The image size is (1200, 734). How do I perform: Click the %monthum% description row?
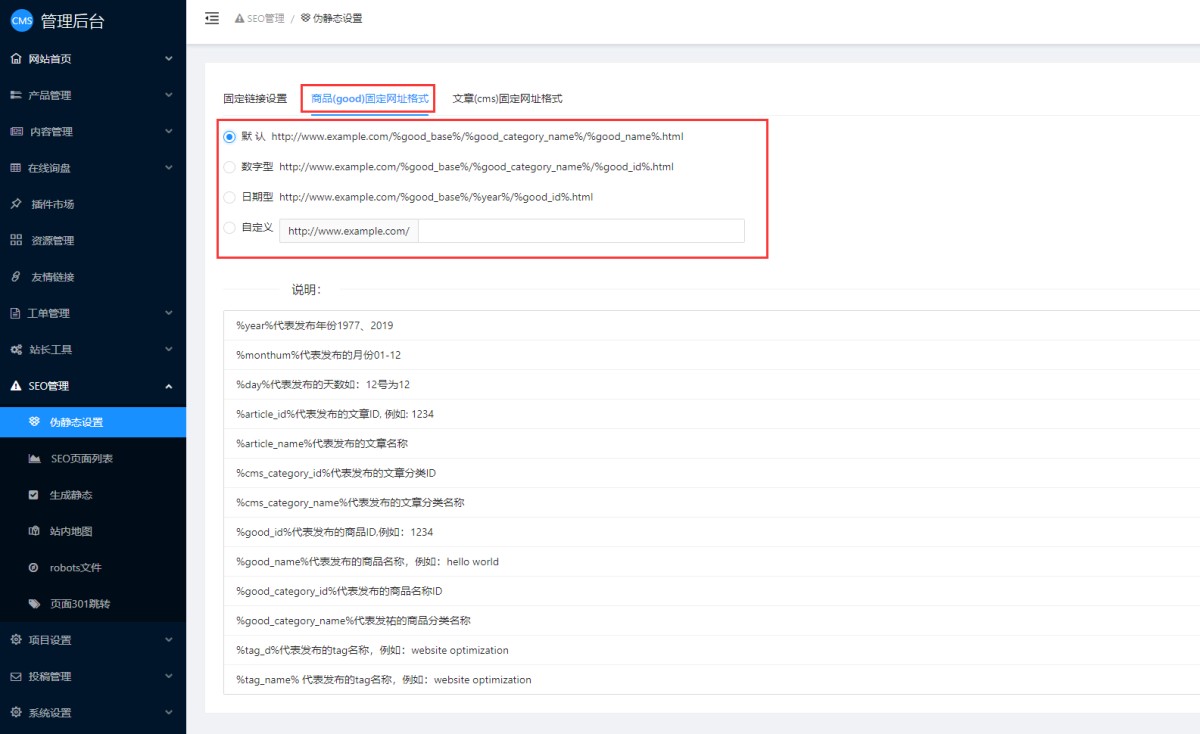(712, 355)
